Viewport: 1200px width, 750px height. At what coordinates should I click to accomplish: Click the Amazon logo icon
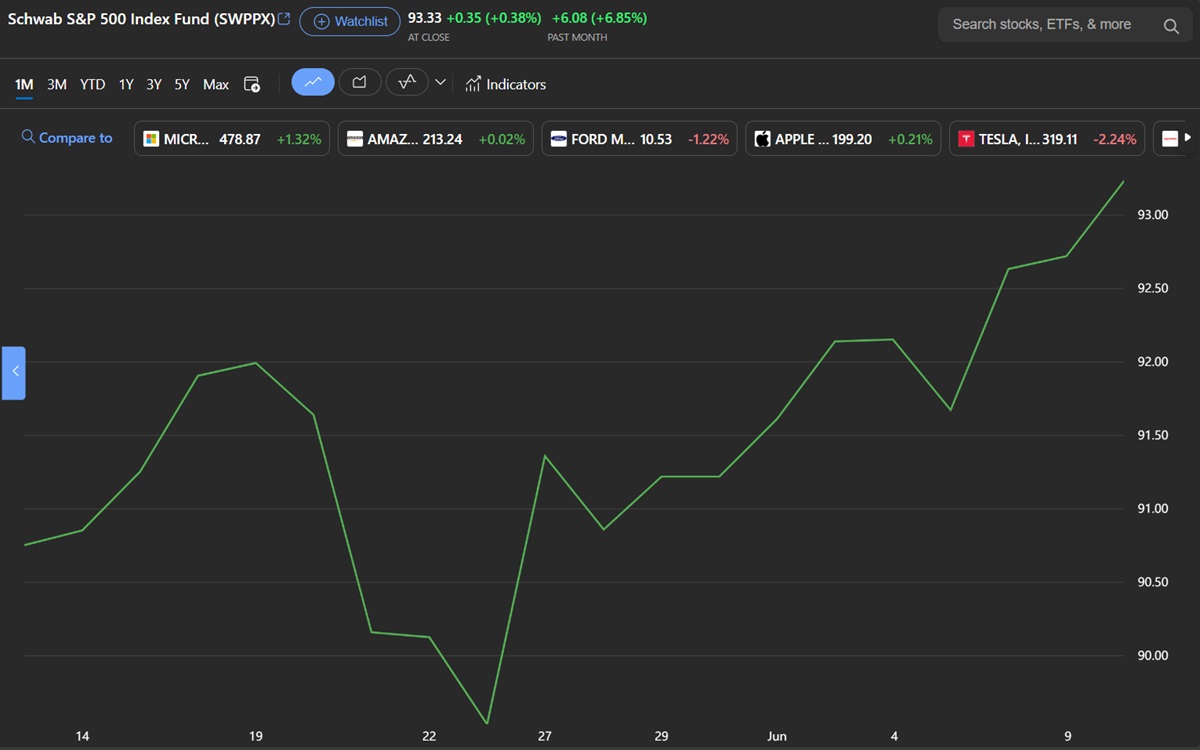point(355,139)
